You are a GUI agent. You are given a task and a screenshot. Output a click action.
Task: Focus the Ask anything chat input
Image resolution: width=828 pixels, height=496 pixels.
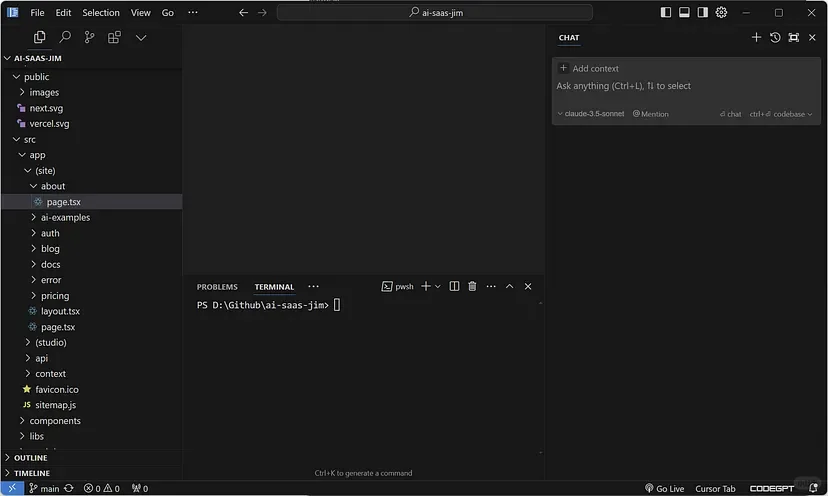point(686,86)
